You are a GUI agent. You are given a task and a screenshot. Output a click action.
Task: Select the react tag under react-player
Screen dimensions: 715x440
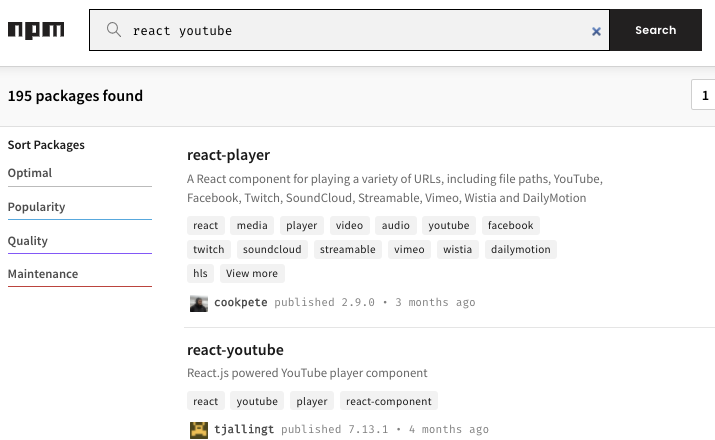(206, 225)
